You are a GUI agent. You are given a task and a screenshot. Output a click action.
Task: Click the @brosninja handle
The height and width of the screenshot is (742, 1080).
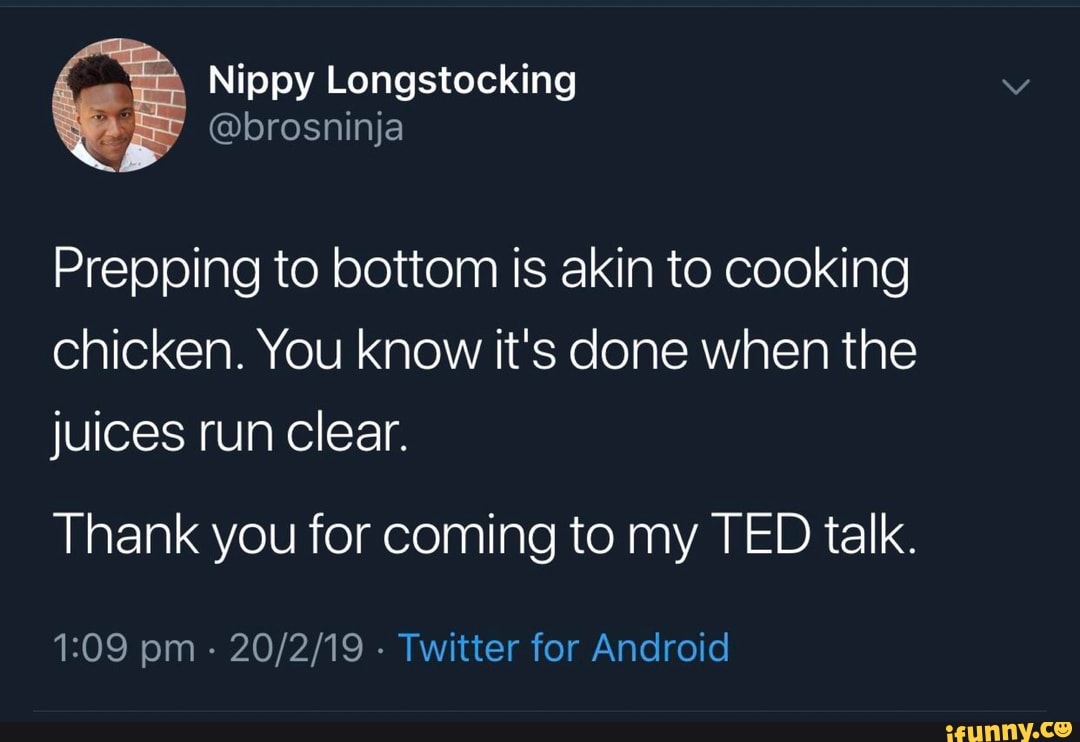pos(305,129)
